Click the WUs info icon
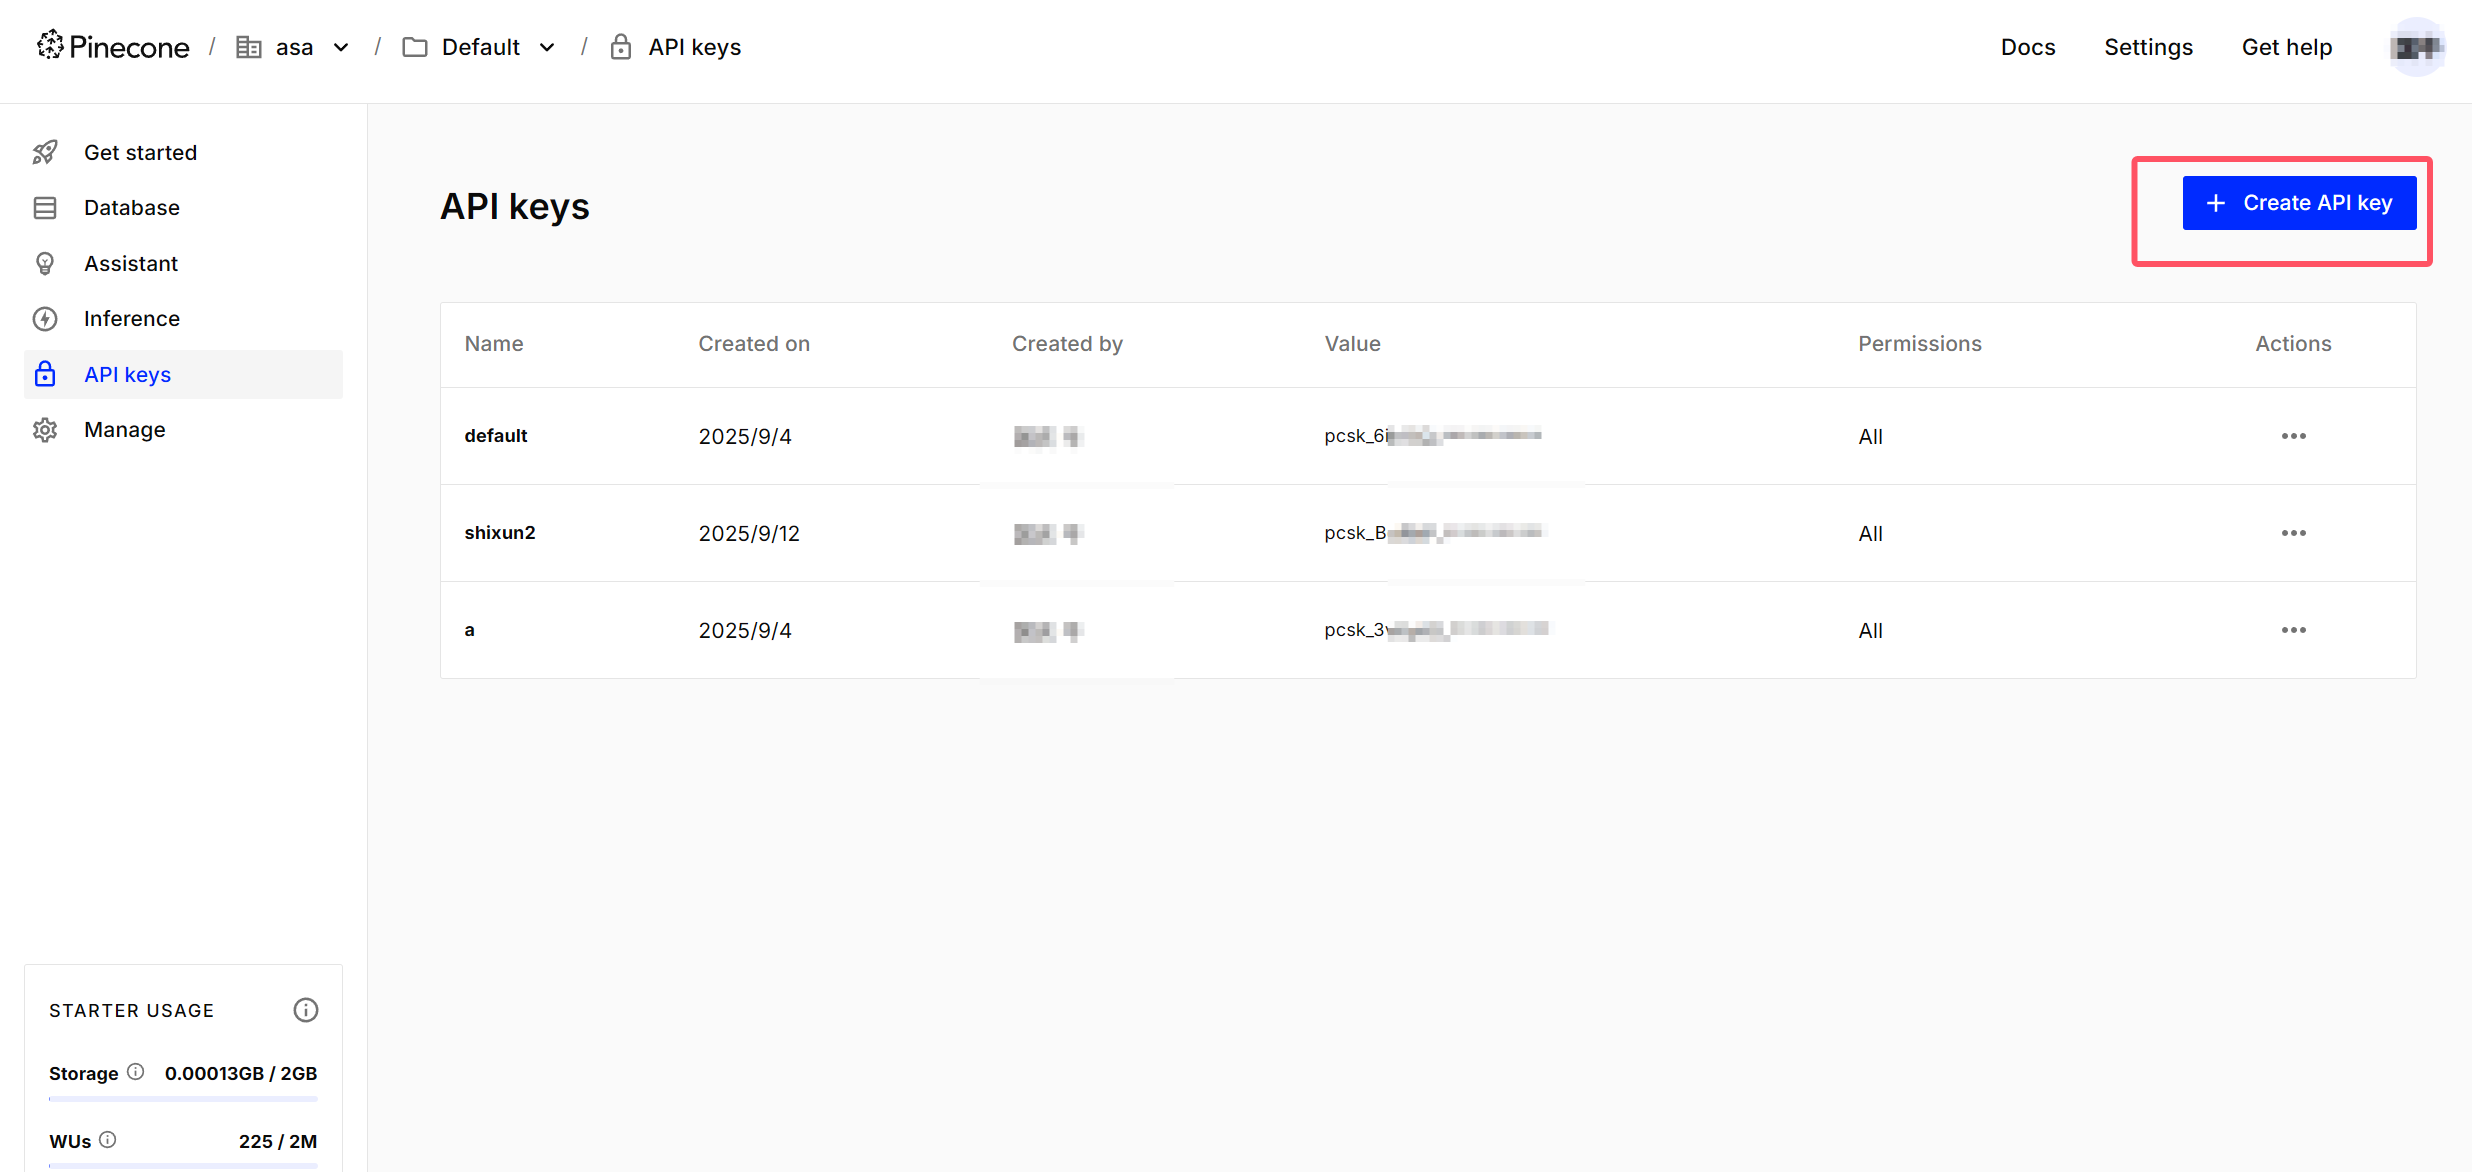The image size is (2472, 1172). [108, 1140]
